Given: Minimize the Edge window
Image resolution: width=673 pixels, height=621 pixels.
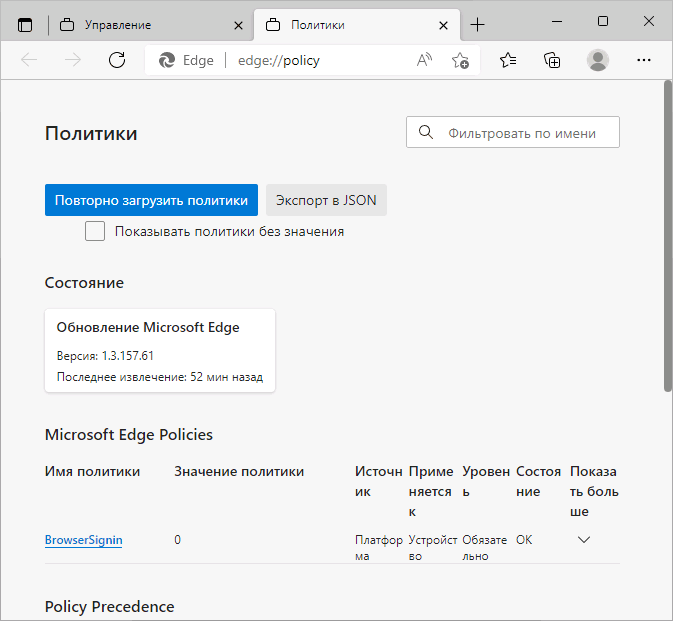Looking at the screenshot, I should tap(557, 21).
